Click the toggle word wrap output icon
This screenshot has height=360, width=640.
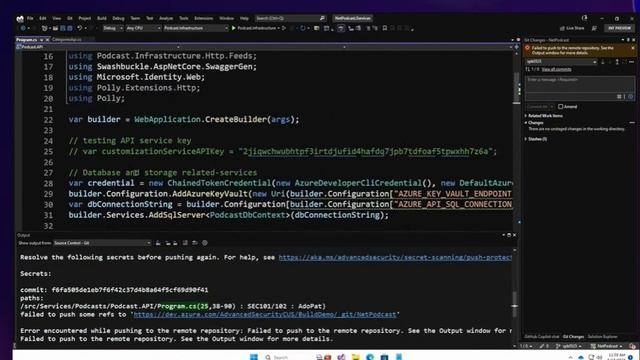(x=195, y=243)
